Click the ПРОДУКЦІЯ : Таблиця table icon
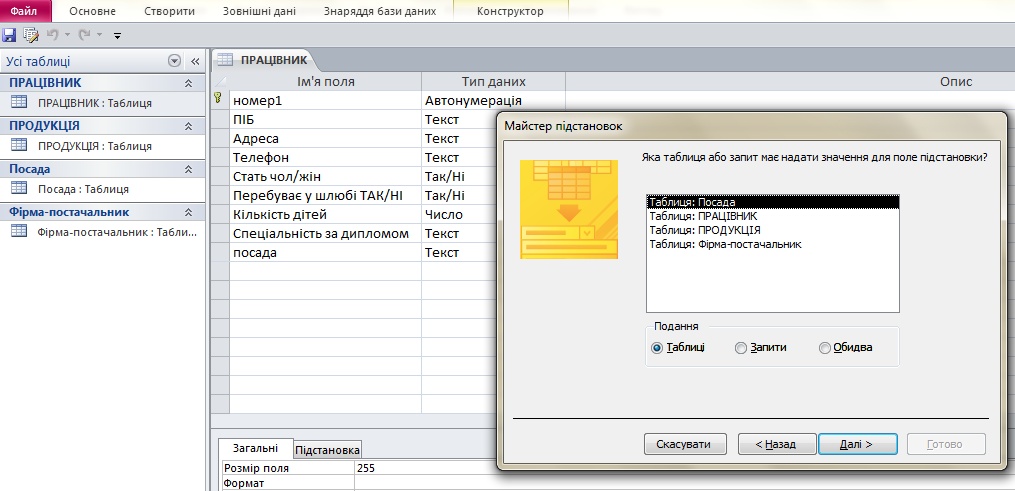This screenshot has height=491, width=1015. (x=19, y=146)
